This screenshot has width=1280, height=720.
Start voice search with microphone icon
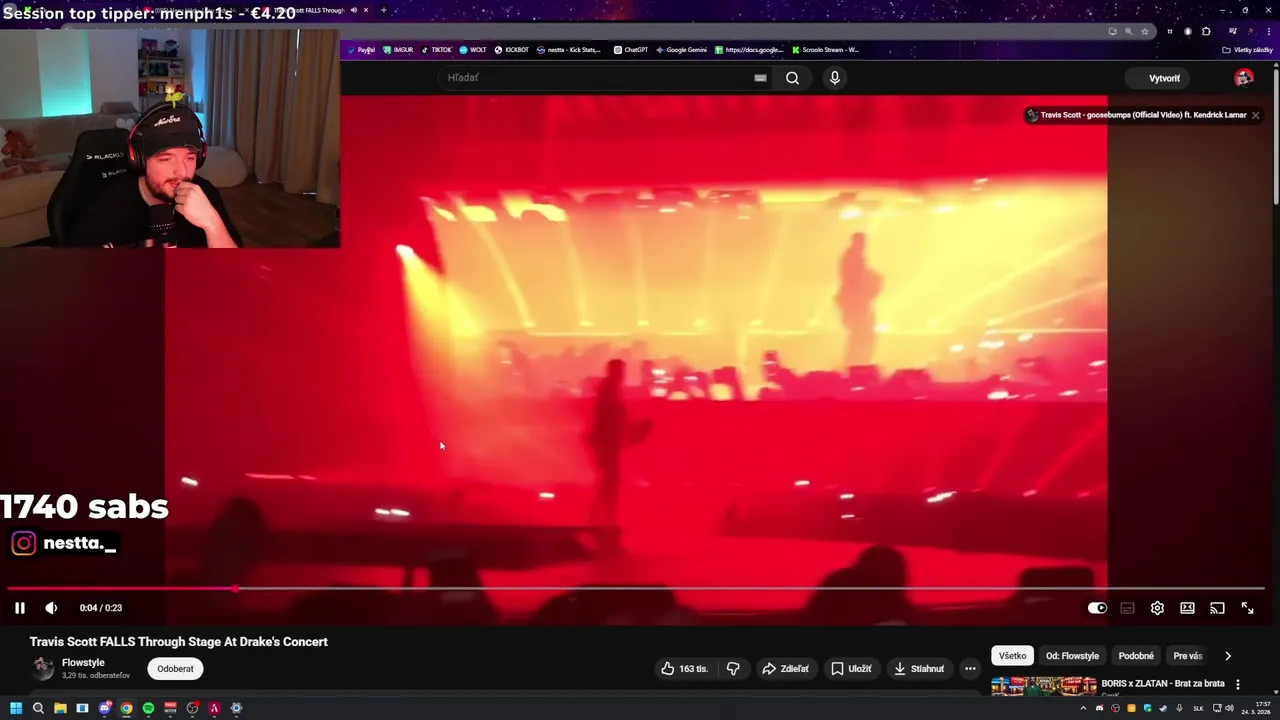[x=835, y=78]
